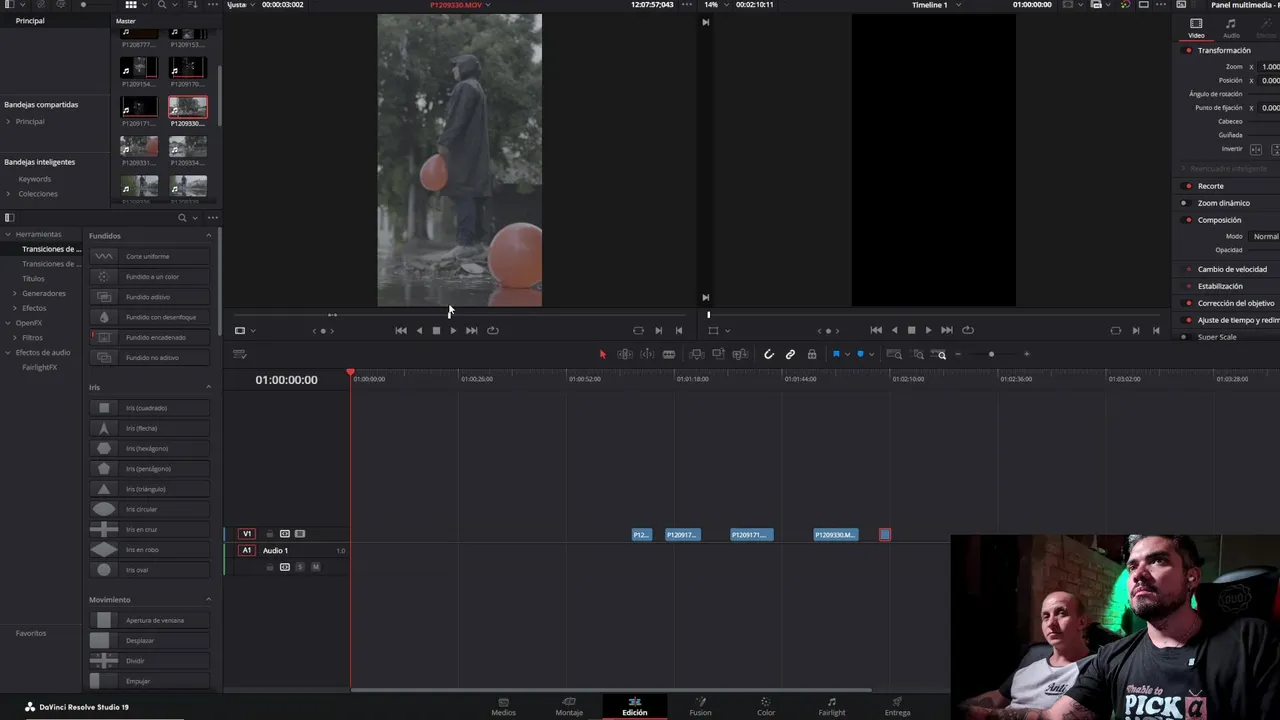The image size is (1280, 720).
Task: Click the horizontal flip Invertir icon
Action: 1256,150
